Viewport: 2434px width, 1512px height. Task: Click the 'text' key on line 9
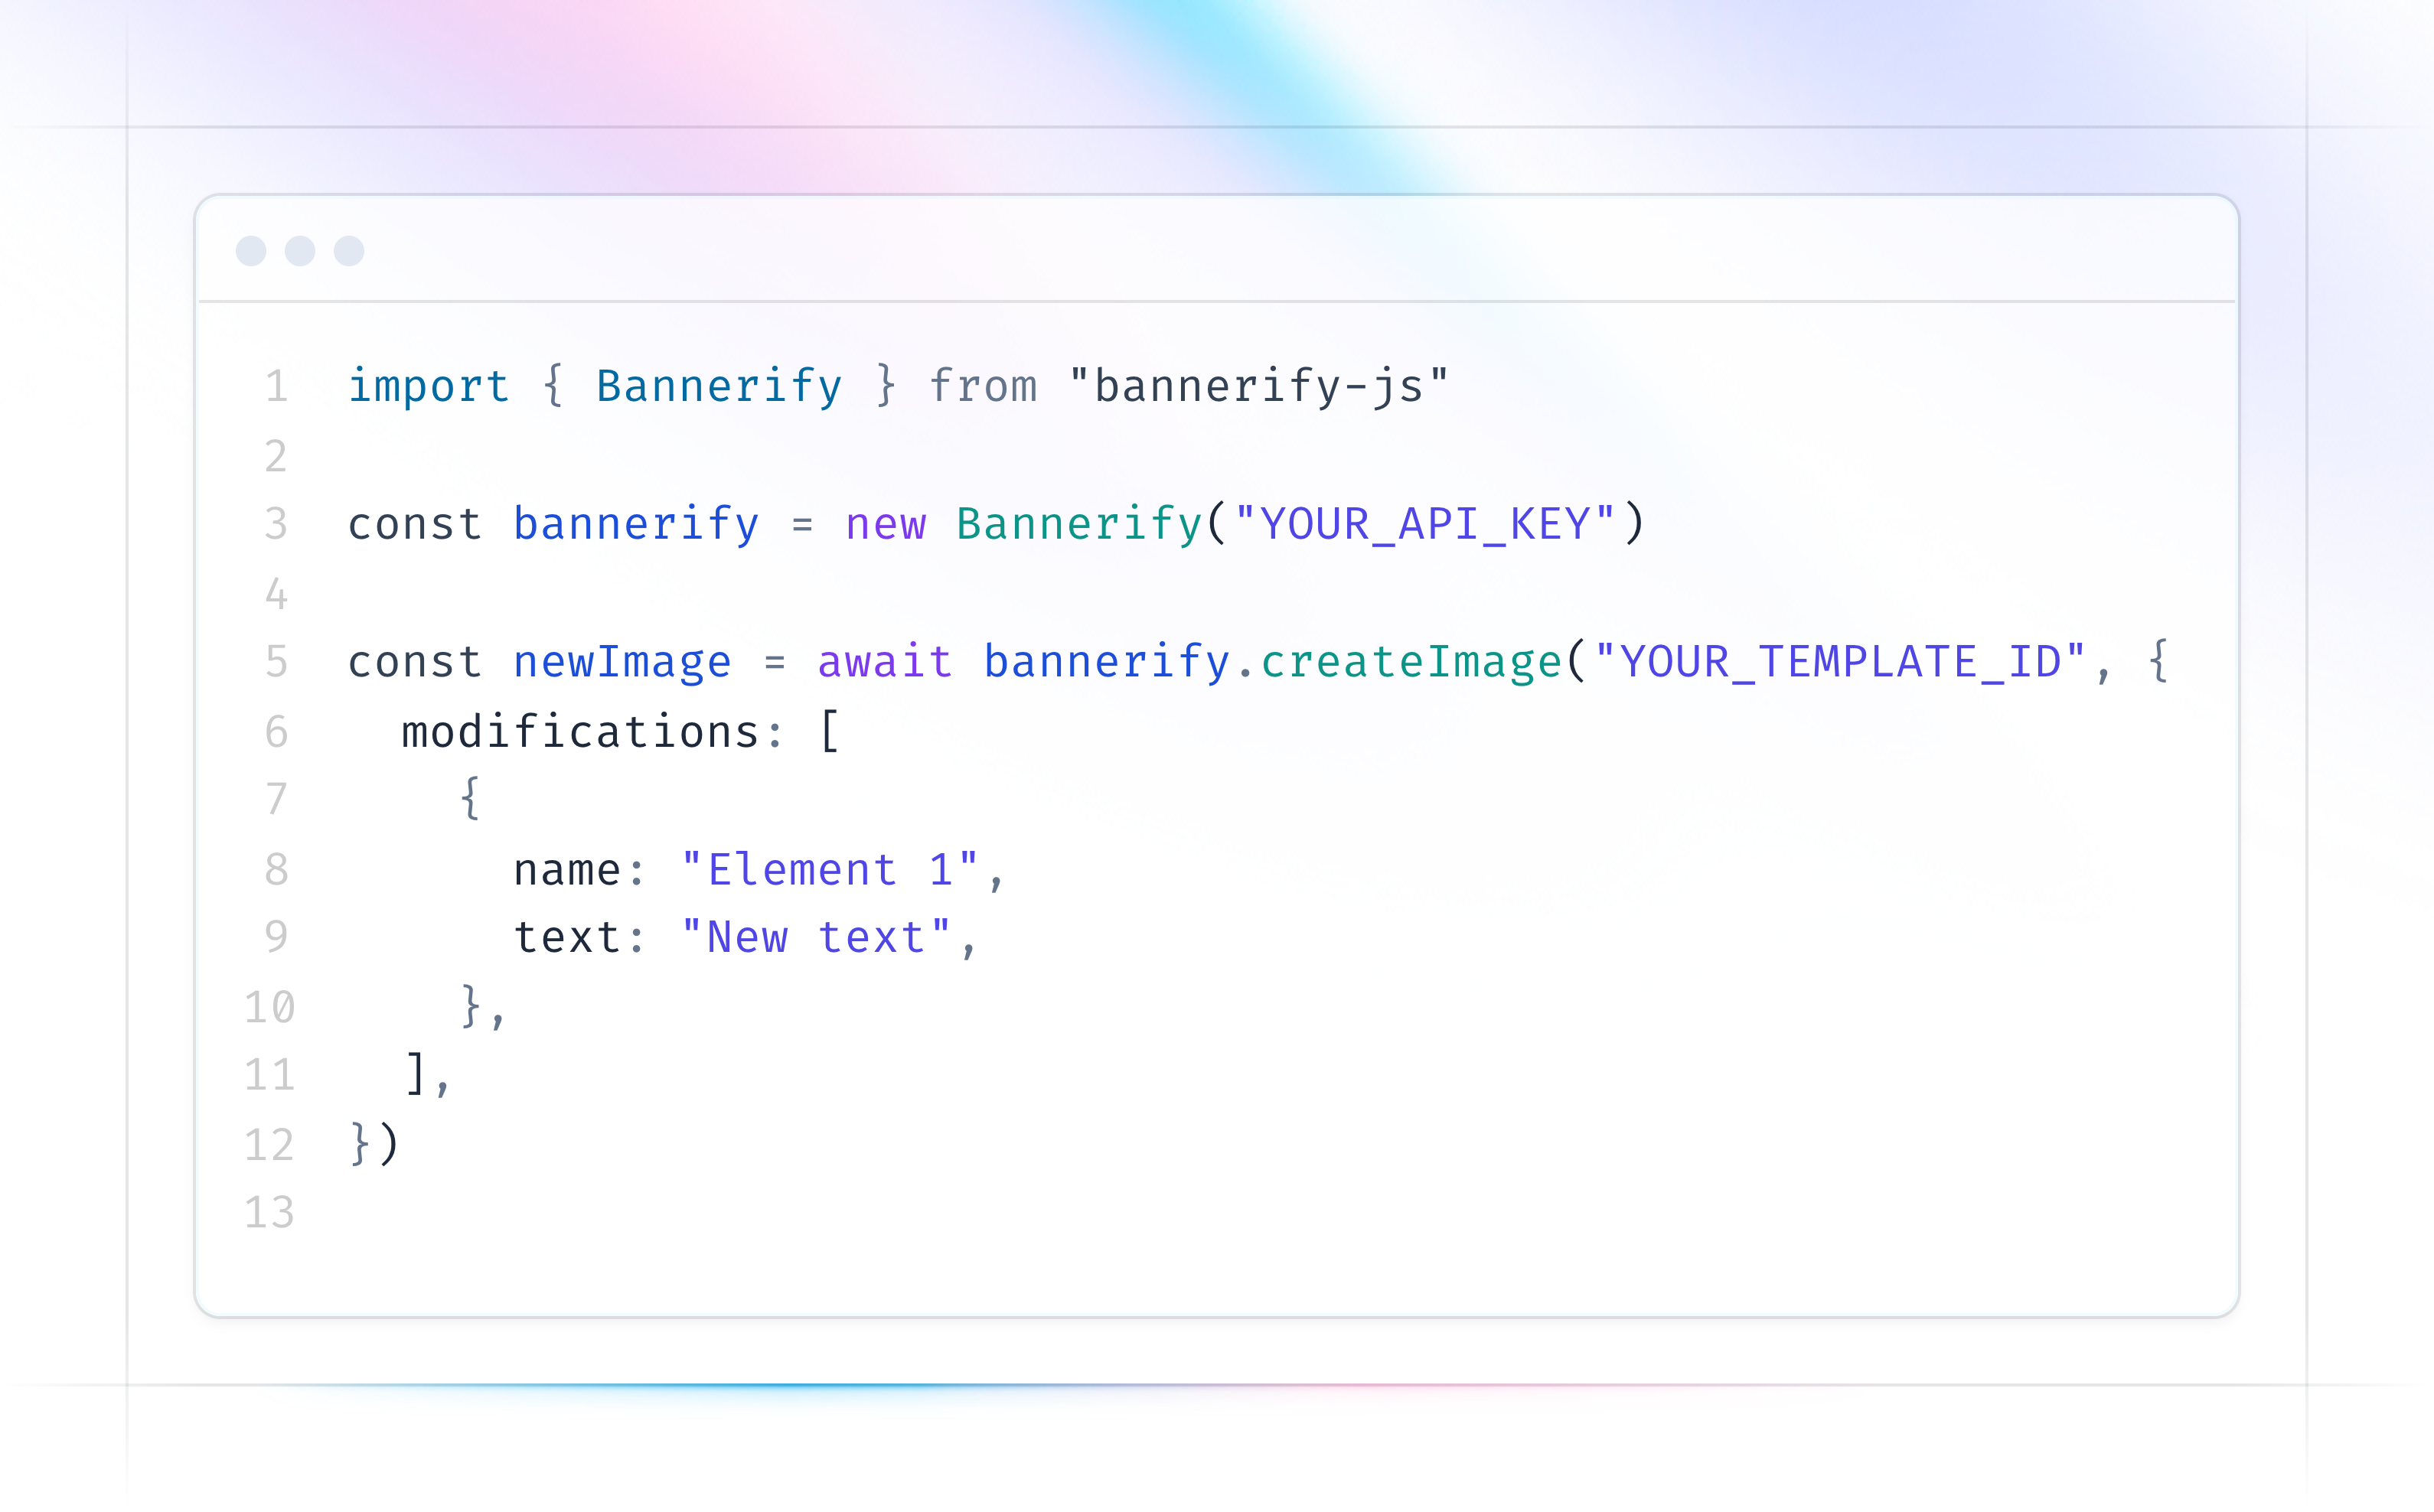coord(567,938)
